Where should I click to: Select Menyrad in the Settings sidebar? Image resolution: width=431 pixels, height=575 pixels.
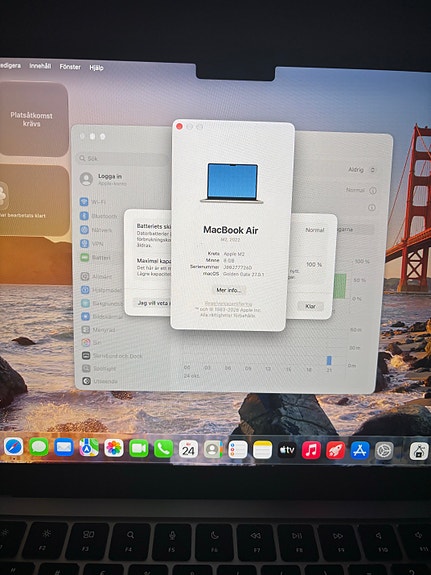[98, 330]
